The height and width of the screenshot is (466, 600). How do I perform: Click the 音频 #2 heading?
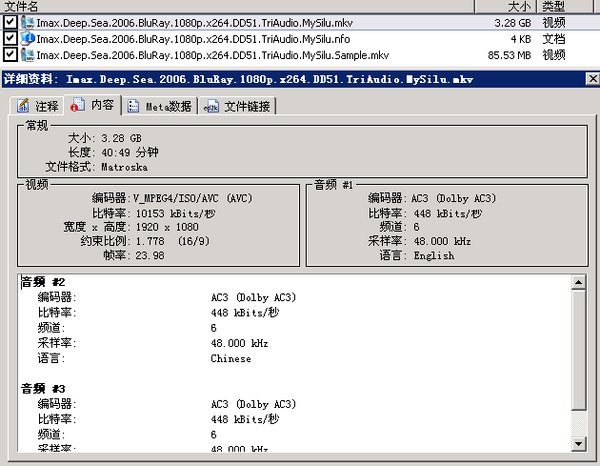click(43, 282)
